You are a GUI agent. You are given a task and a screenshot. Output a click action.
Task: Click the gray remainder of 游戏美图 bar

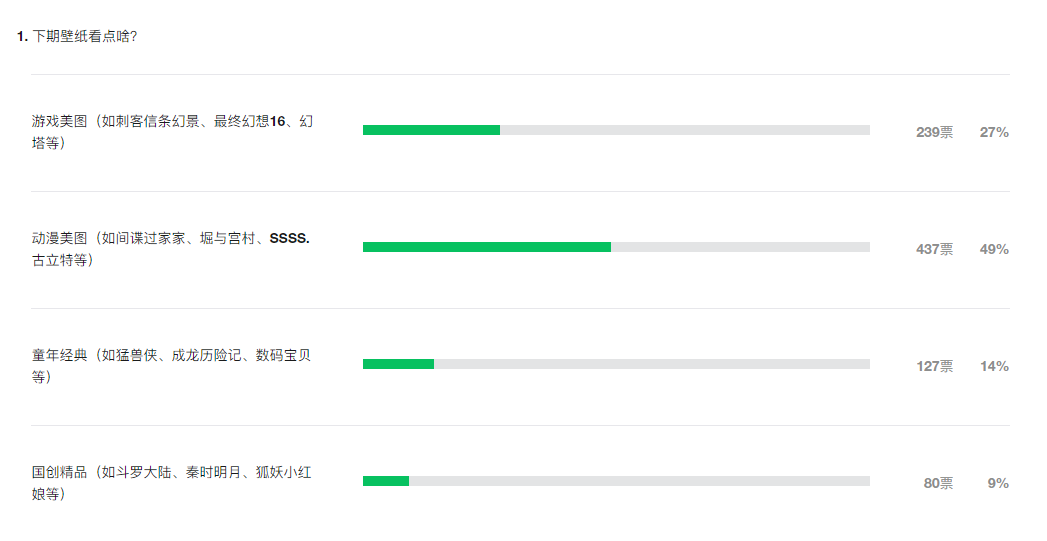(x=685, y=130)
